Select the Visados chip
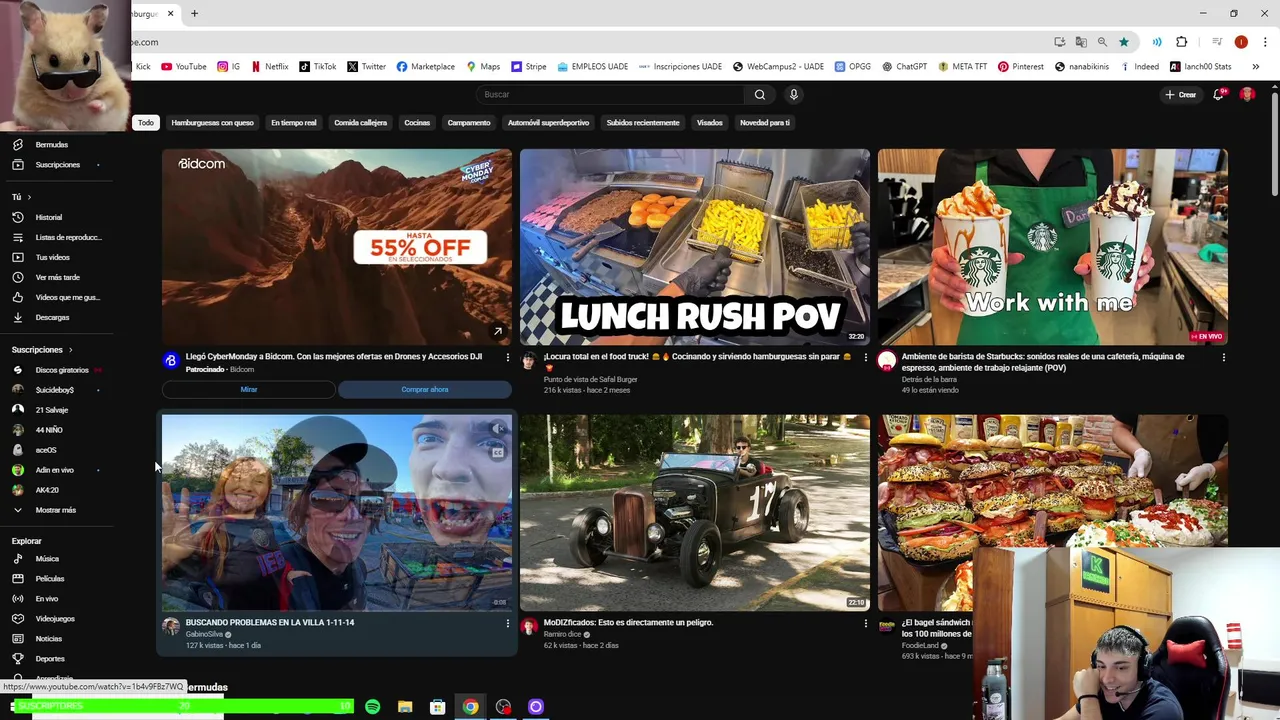The image size is (1280, 720). (x=710, y=123)
